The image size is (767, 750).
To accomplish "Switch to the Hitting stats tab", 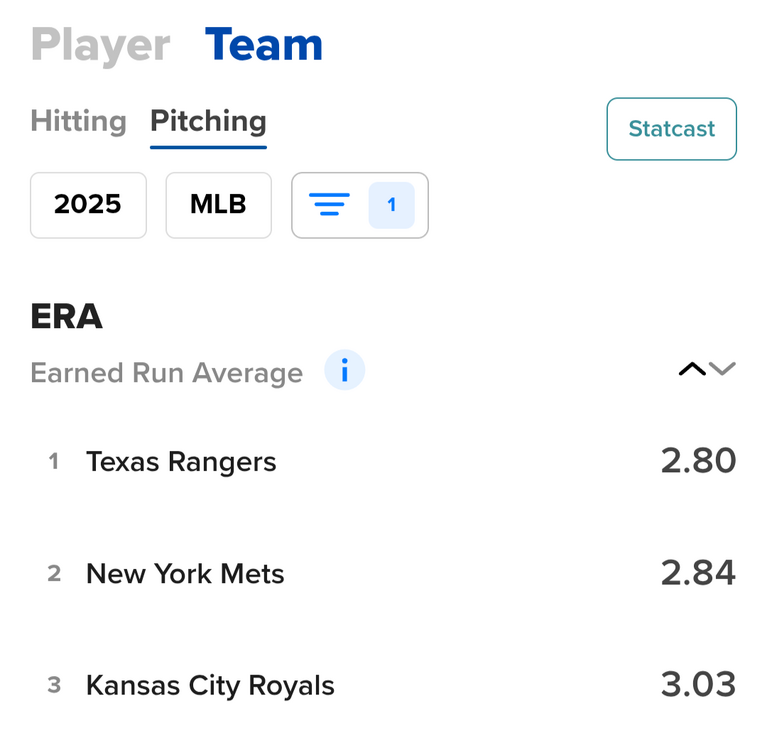I will (78, 121).
